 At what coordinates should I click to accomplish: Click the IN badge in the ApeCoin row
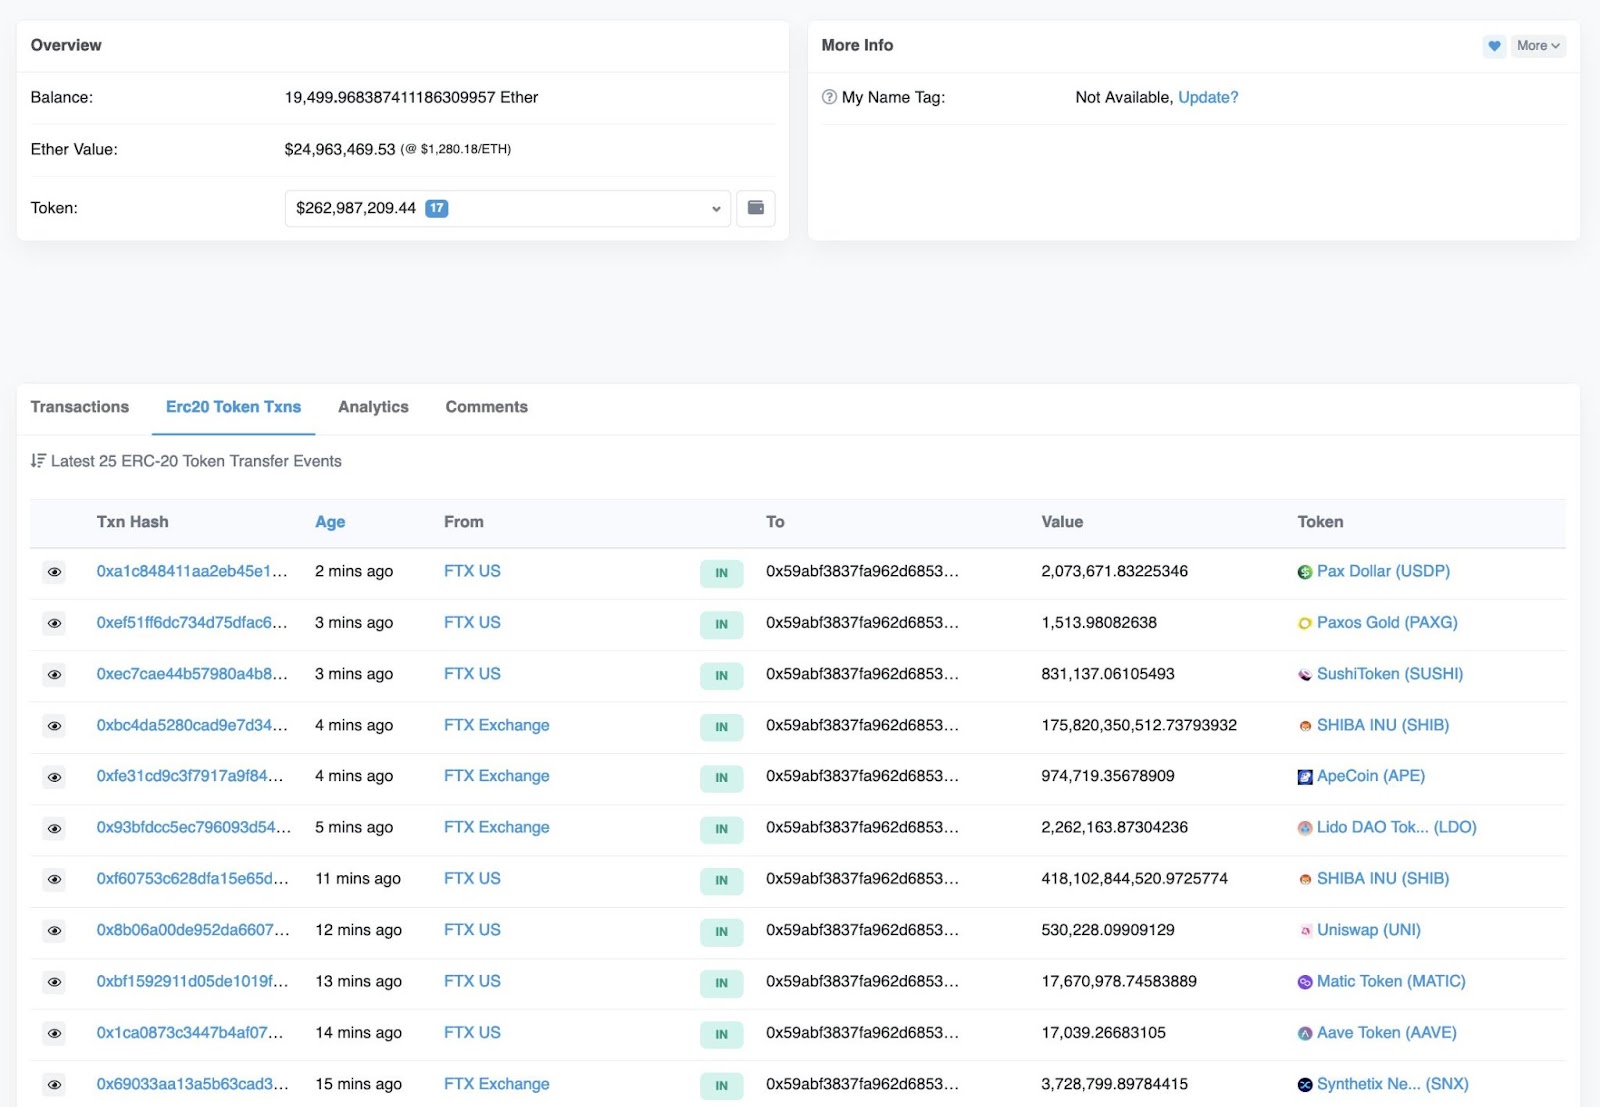[721, 778]
